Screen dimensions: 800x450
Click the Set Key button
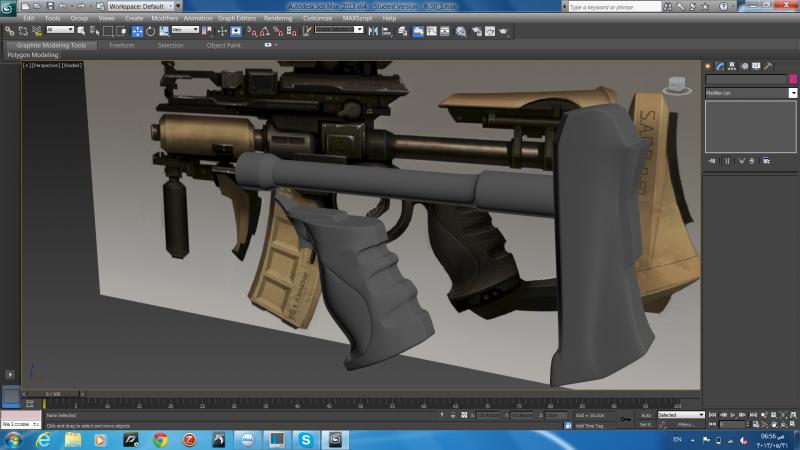646,424
